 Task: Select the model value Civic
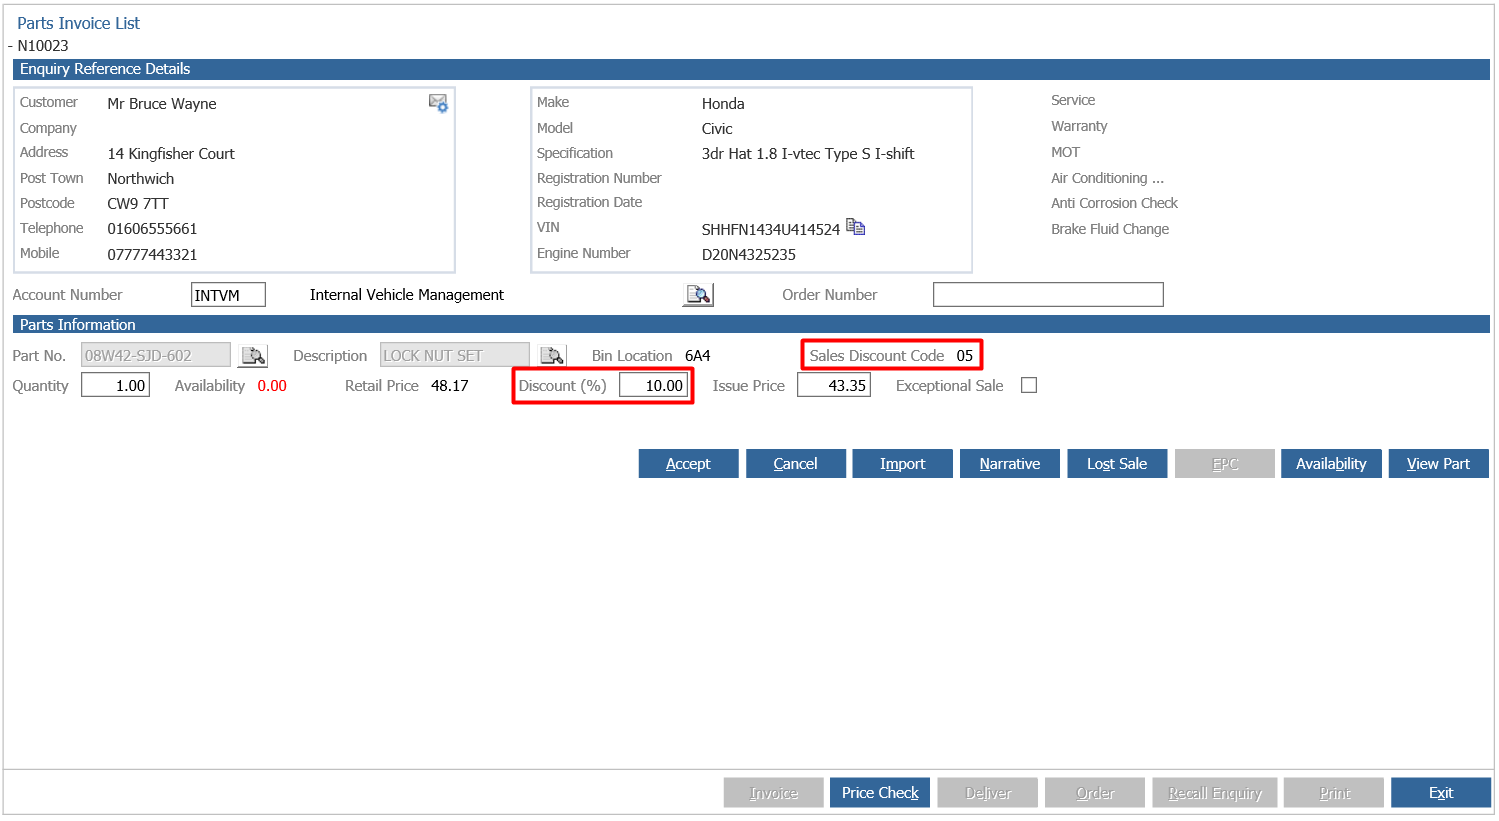pos(717,129)
